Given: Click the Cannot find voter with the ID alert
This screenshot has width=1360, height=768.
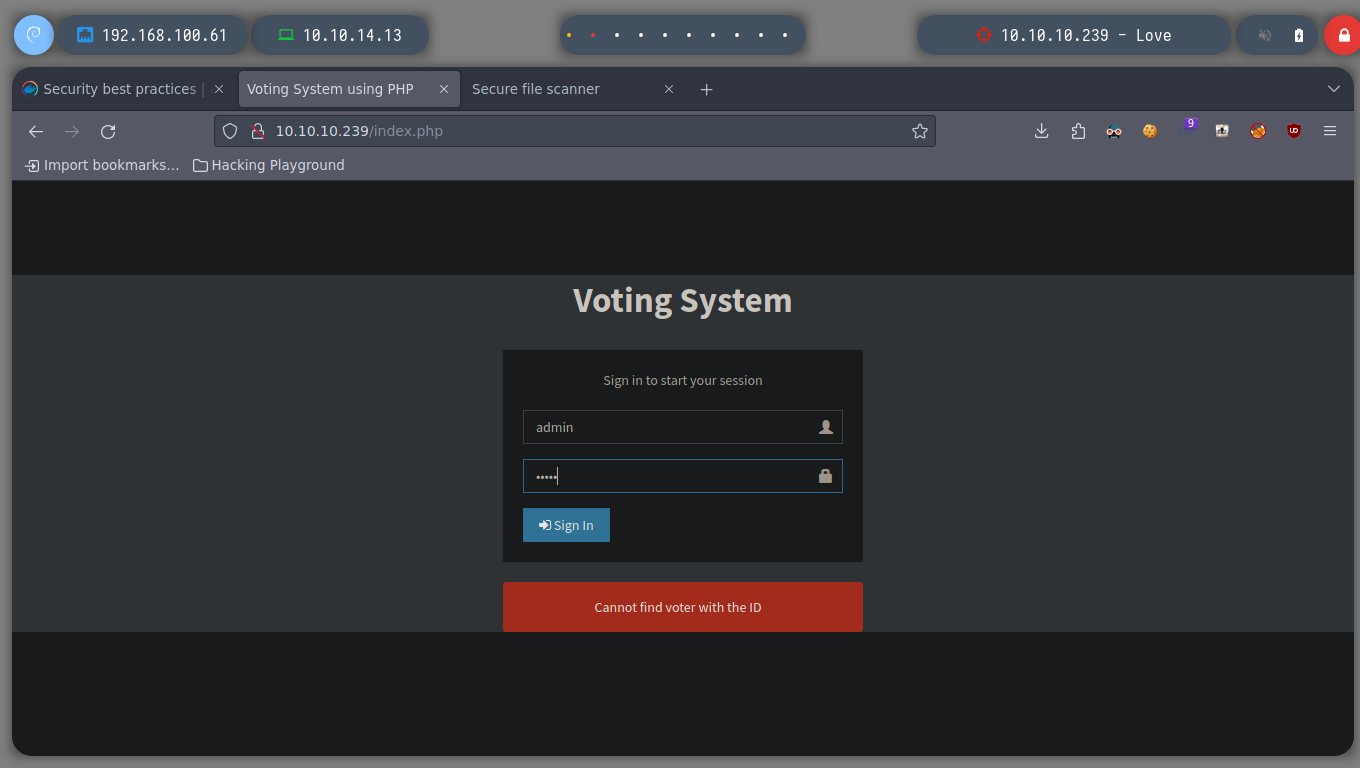Looking at the screenshot, I should pos(683,607).
